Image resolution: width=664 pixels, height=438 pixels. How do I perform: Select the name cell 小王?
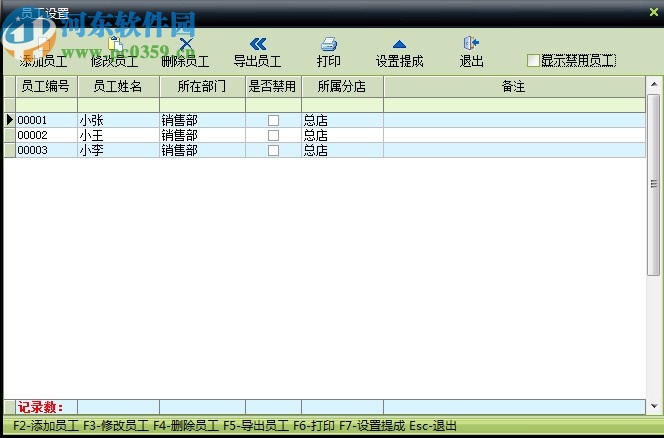[x=118, y=136]
